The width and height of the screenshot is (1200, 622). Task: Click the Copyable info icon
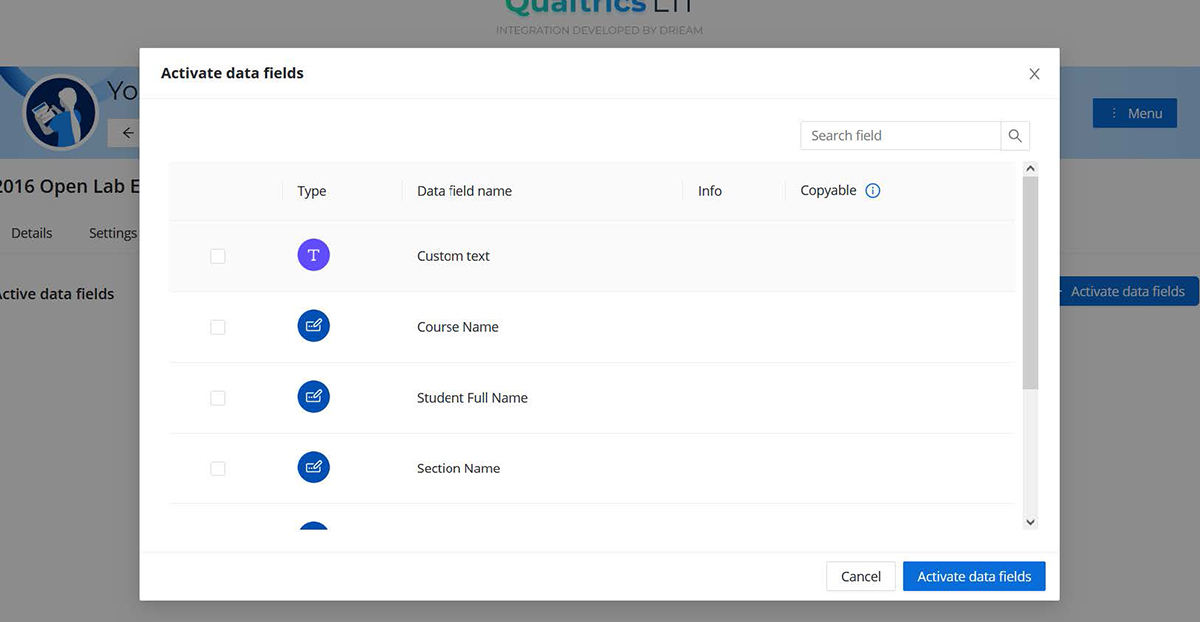tap(872, 191)
